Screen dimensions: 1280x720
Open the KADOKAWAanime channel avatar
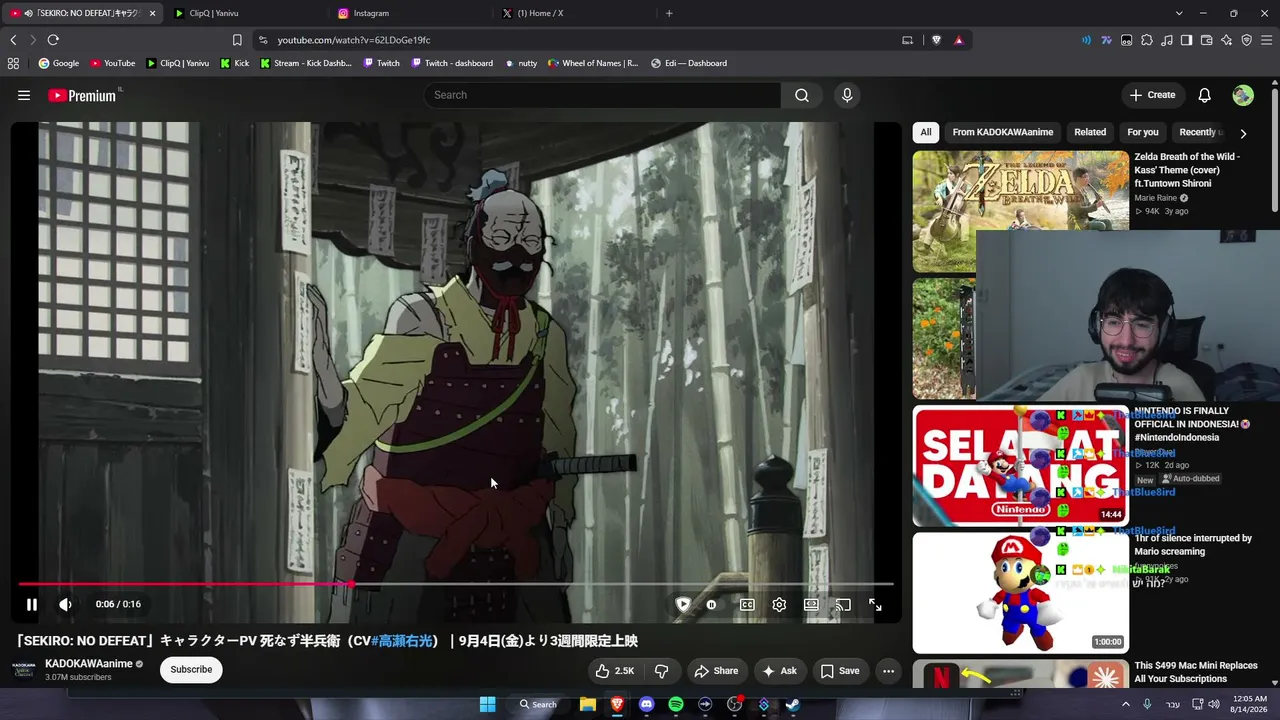[24, 670]
